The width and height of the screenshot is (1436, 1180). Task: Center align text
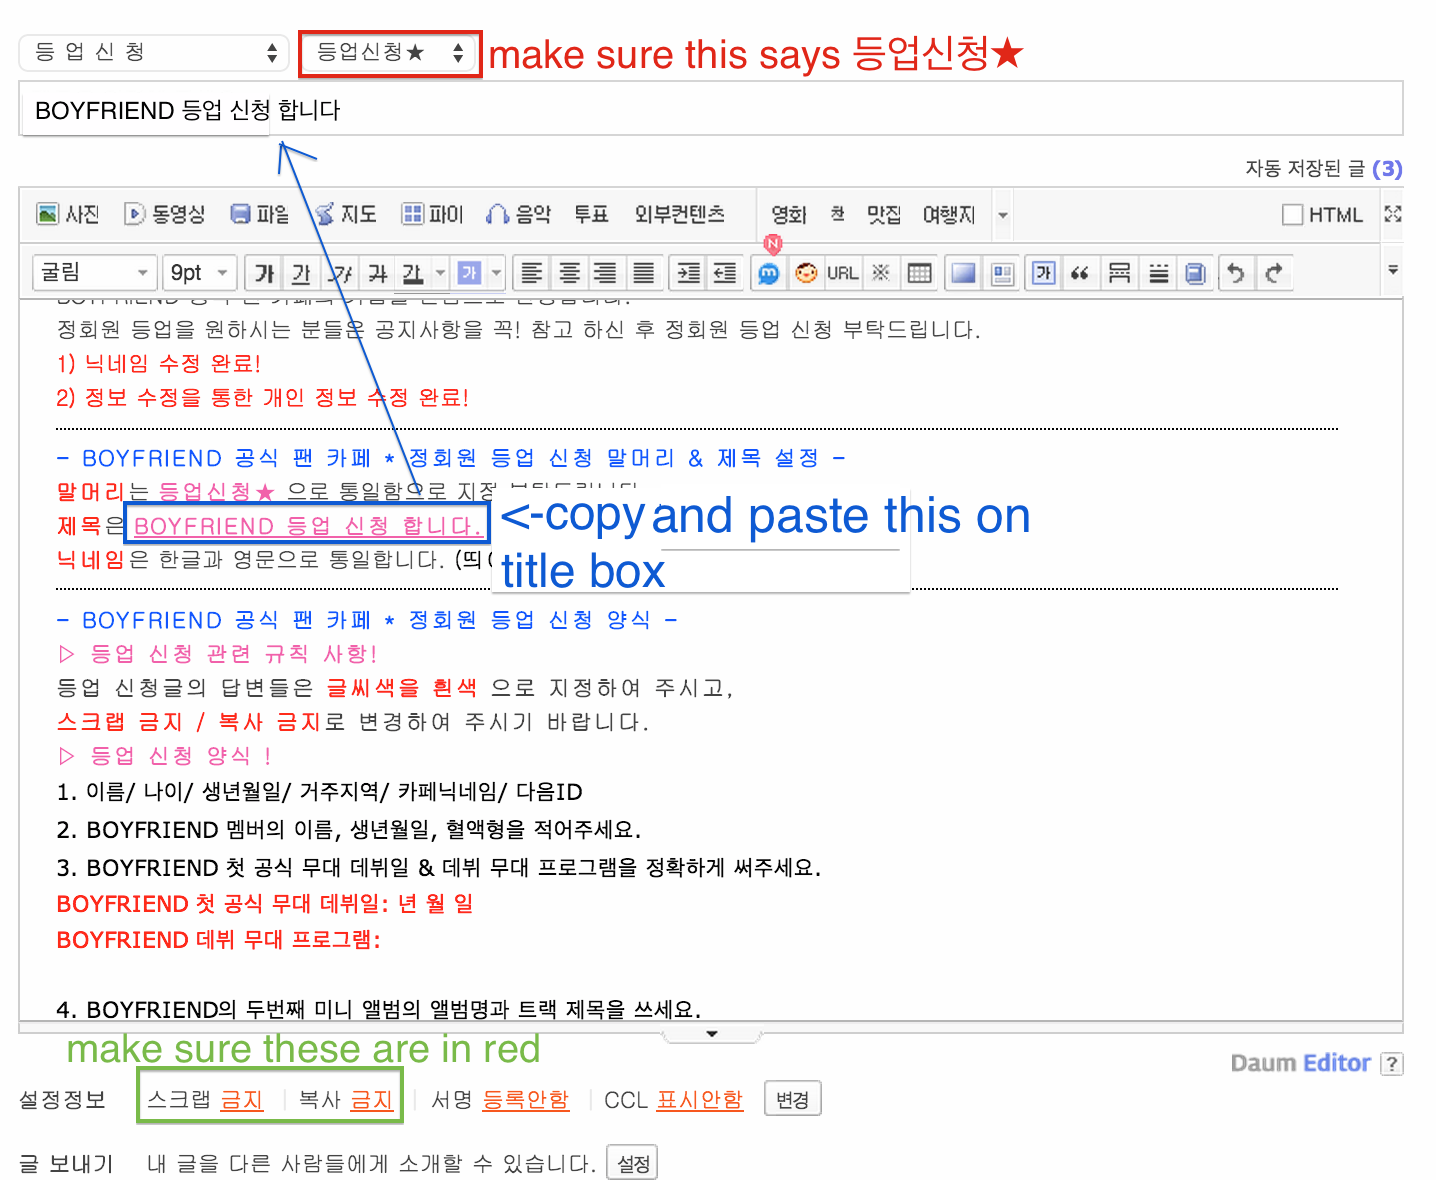click(x=569, y=273)
